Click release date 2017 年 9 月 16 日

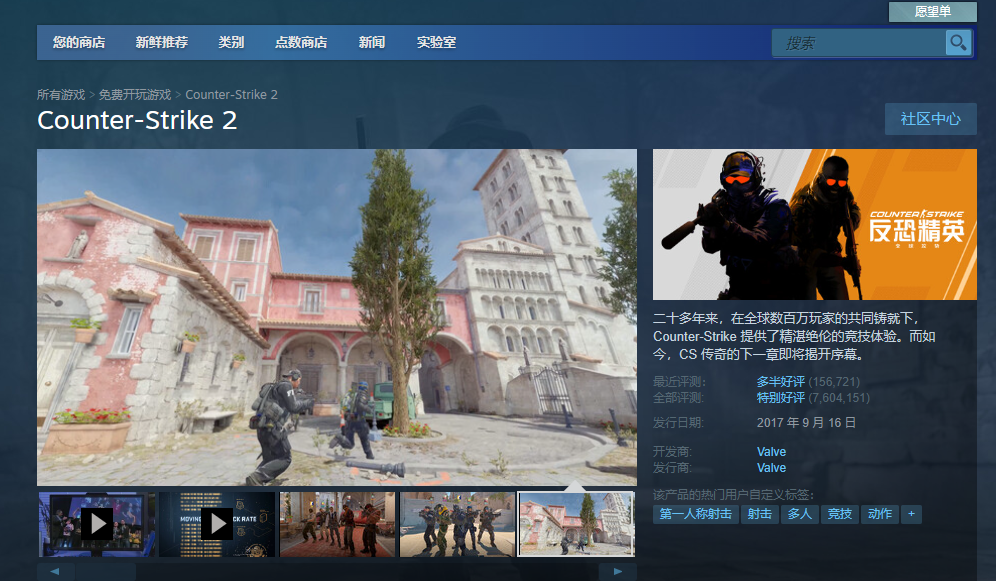[806, 422]
